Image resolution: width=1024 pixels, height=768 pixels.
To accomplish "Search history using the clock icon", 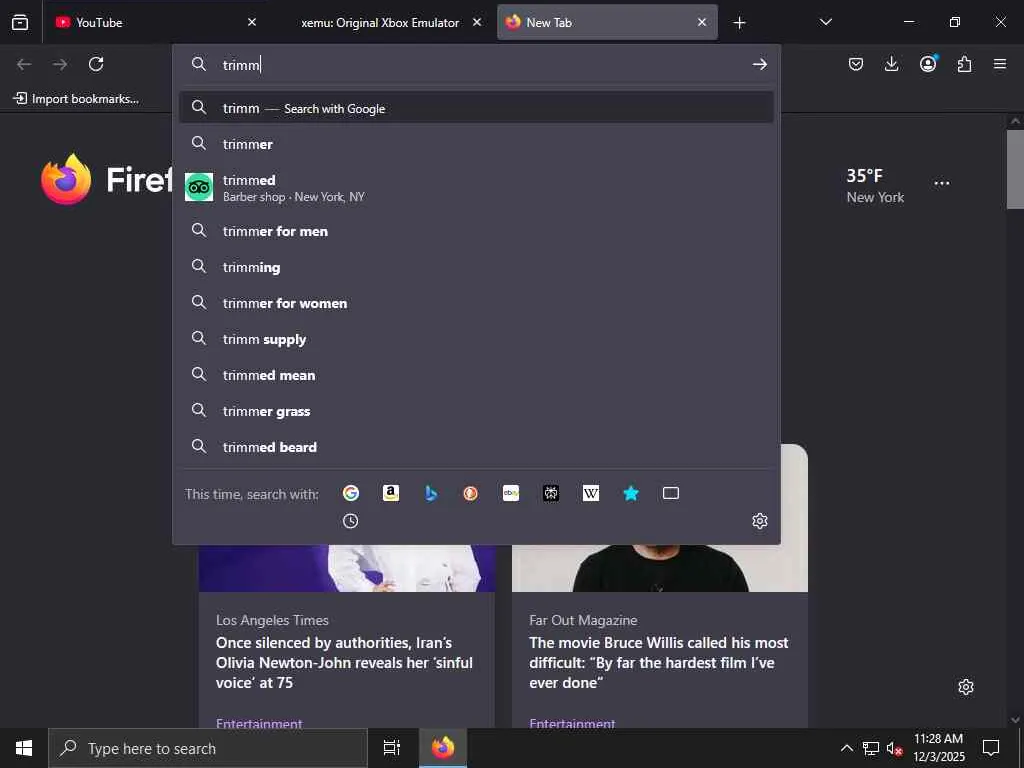I will point(351,520).
